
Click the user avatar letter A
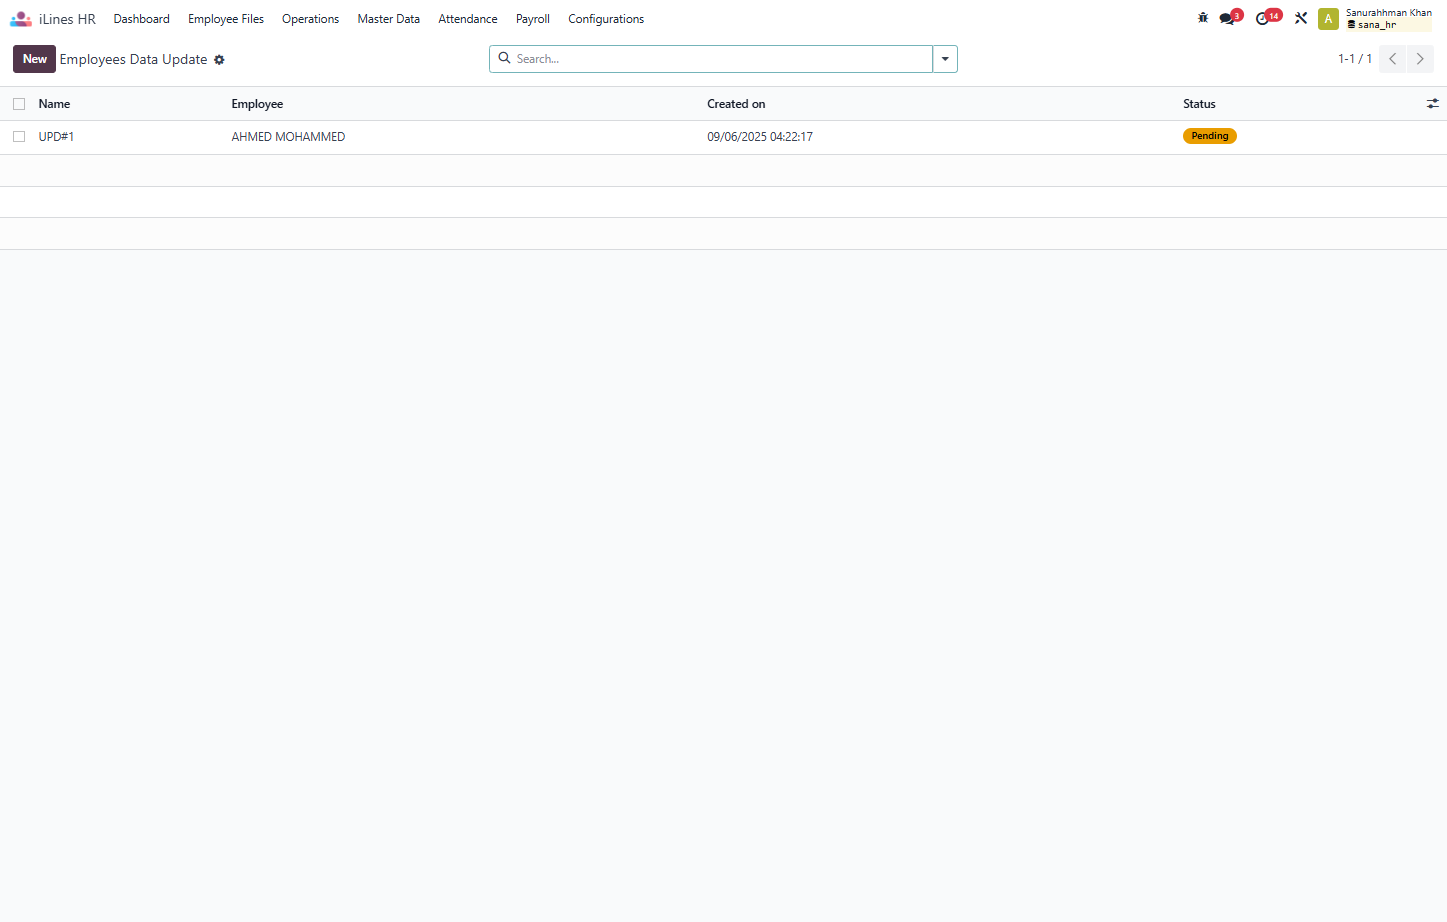tap(1328, 19)
